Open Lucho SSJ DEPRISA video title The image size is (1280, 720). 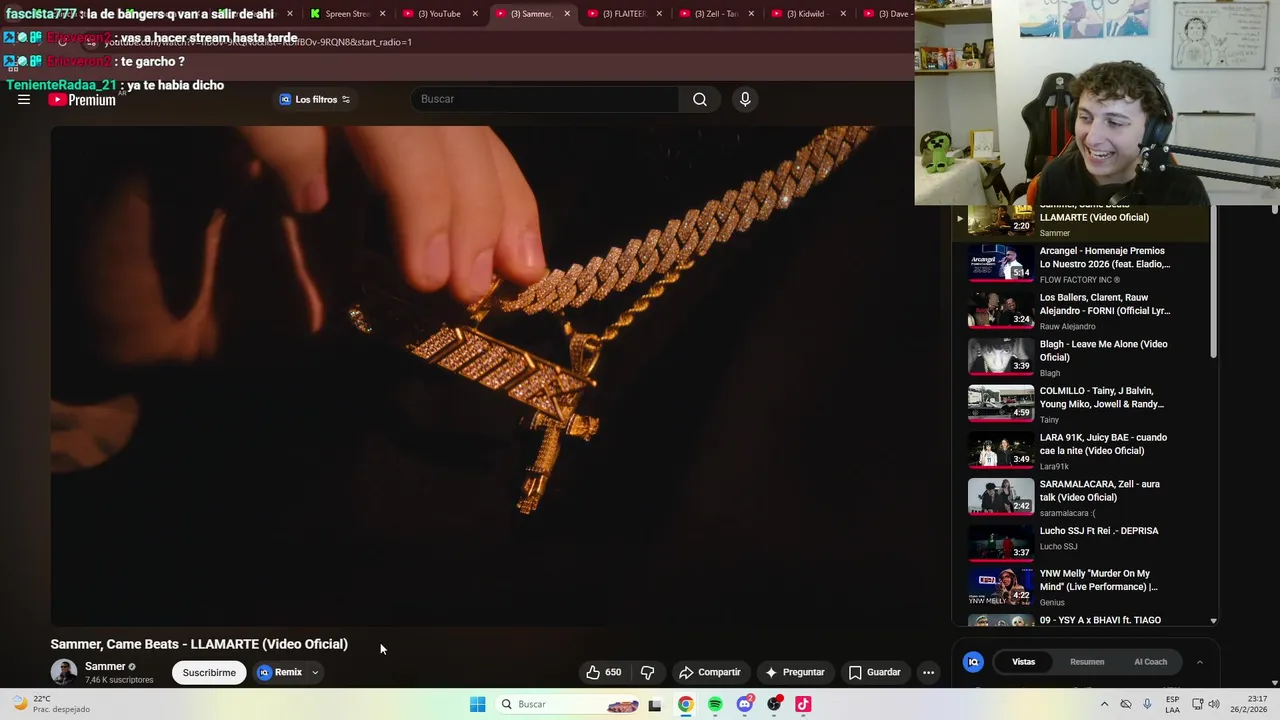[1099, 531]
